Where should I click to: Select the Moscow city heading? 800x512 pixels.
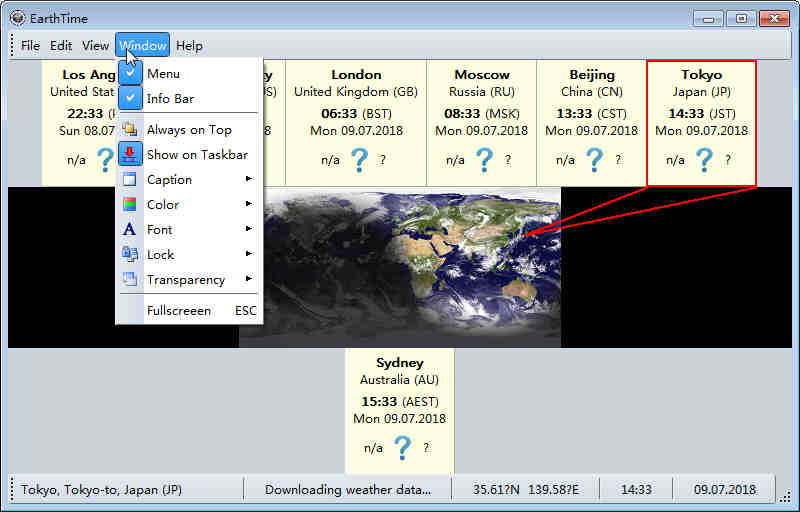click(482, 74)
